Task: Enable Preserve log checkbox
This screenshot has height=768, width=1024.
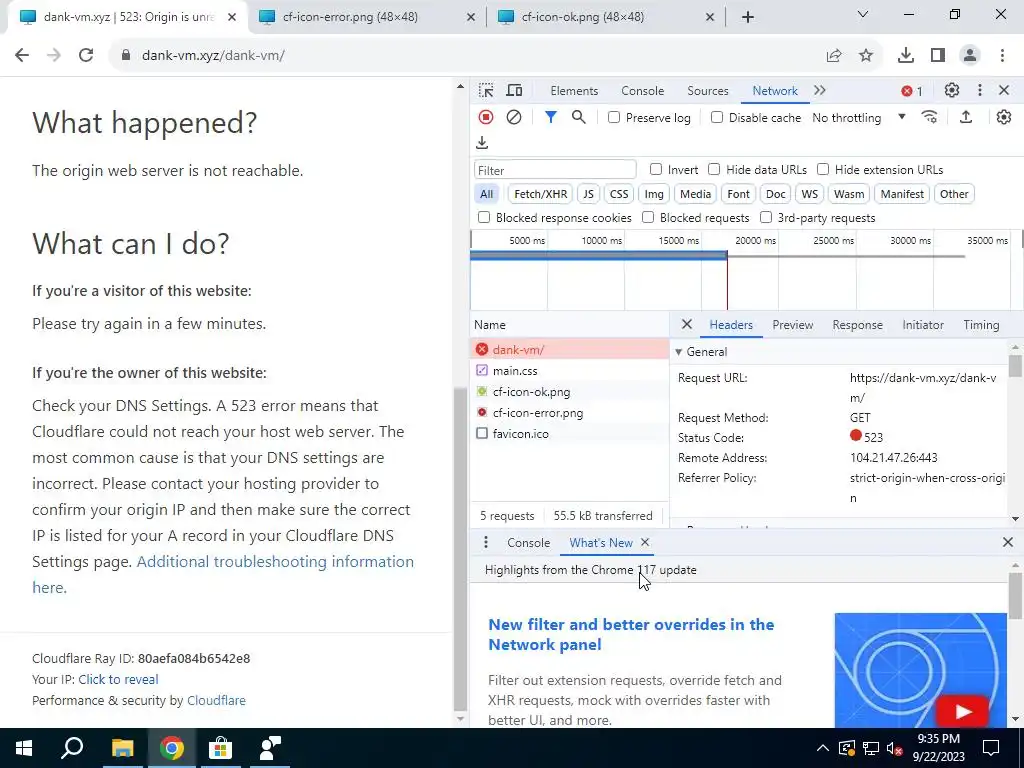Action: click(x=613, y=118)
